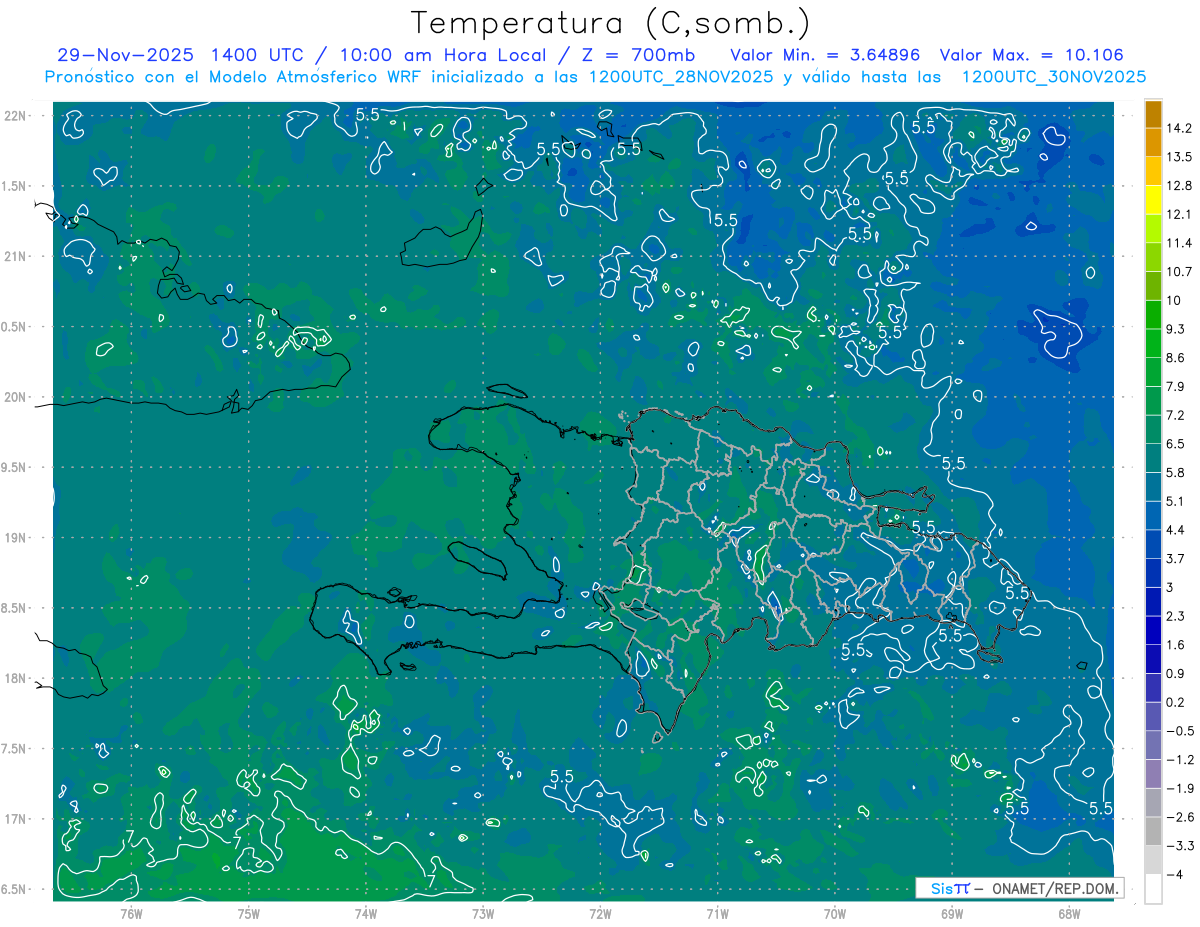The image size is (1200, 927).
Task: Click the colorbar value "1.6"
Action: 1176,644
